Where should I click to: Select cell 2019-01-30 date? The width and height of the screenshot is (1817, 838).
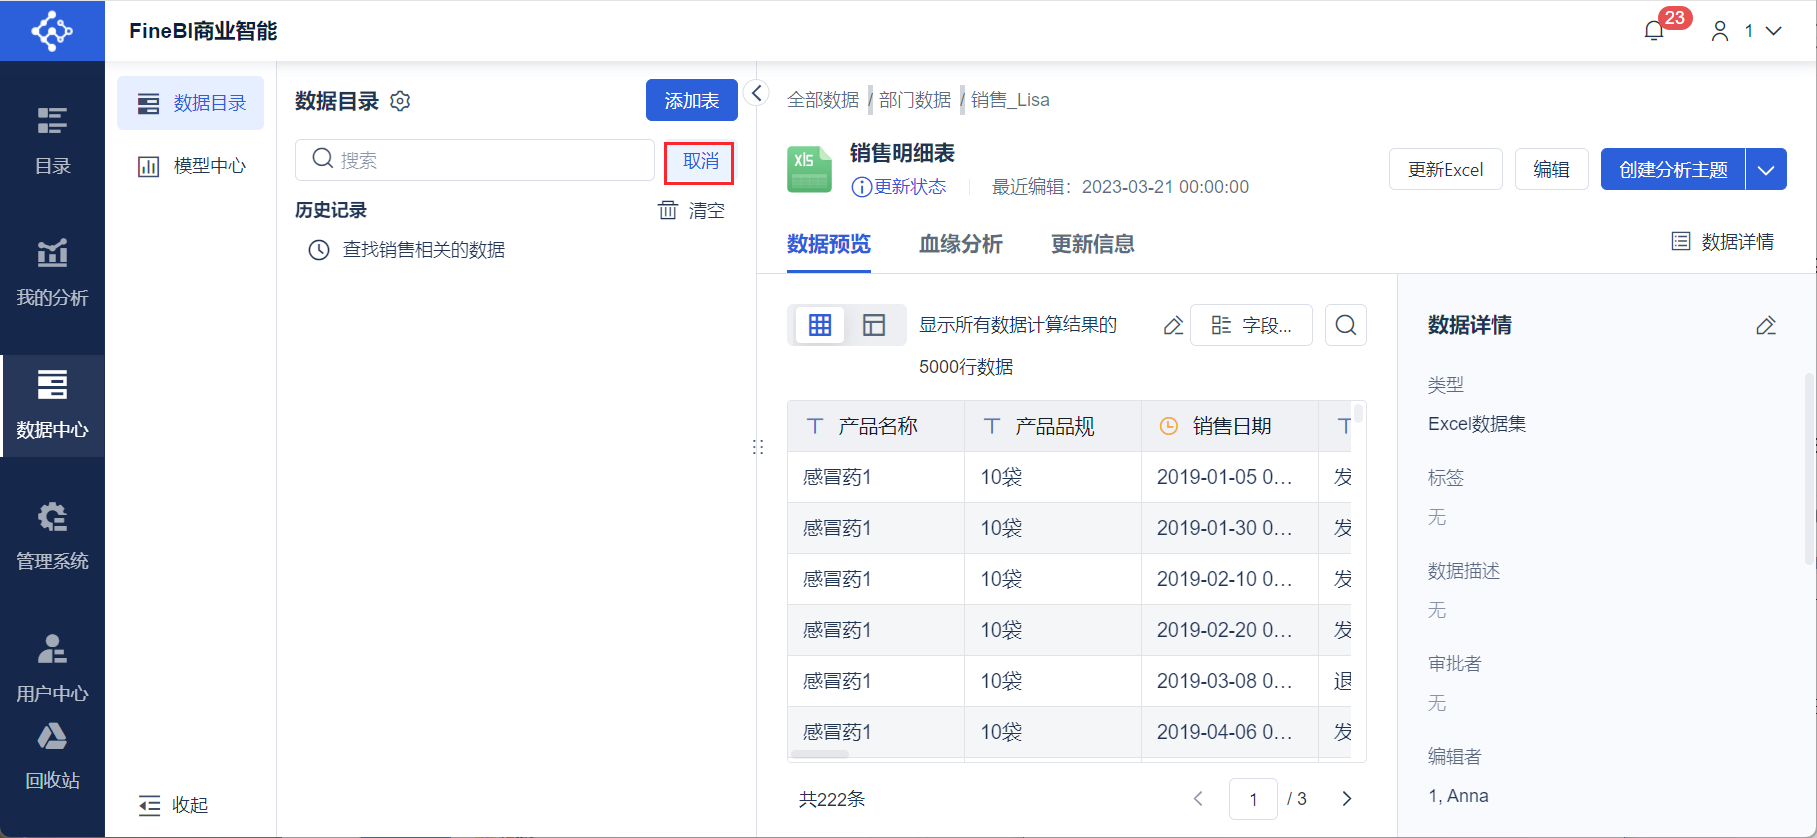tap(1230, 528)
